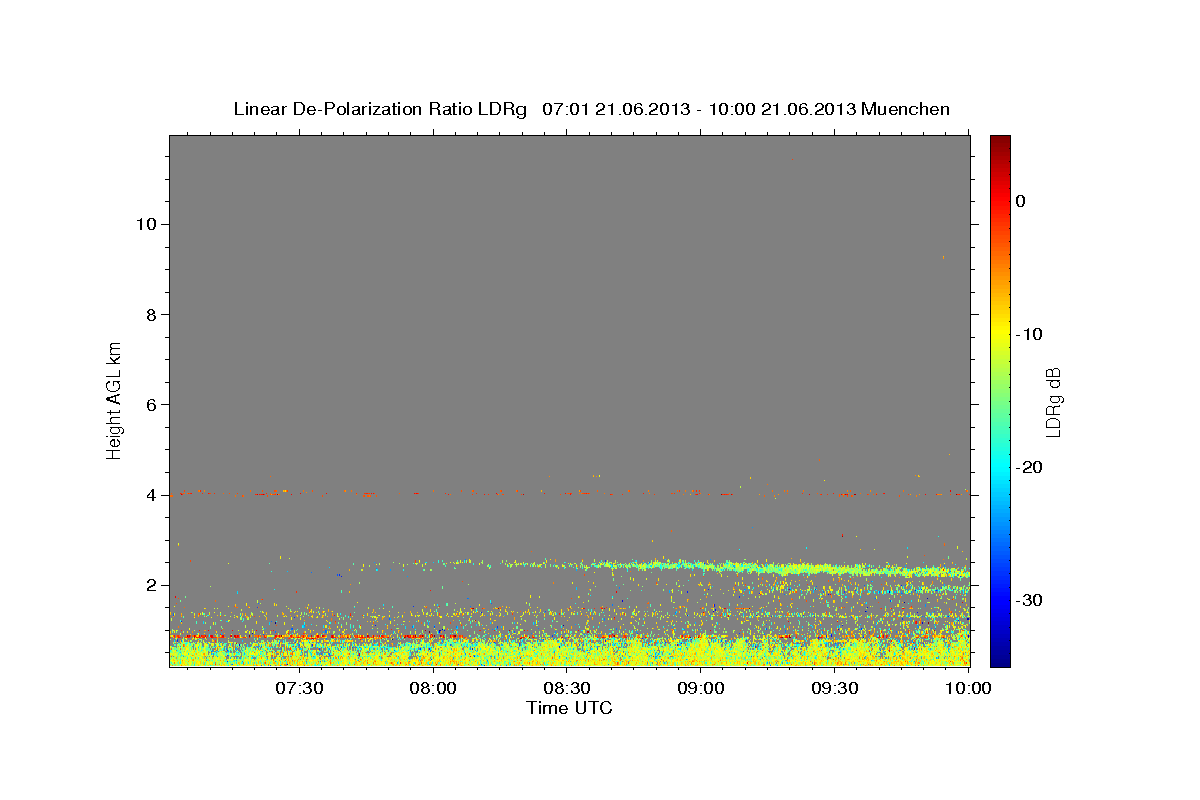Screen dimensions: 1200x800
Task: Click the red dotted line at 4 km
Action: (x=569, y=493)
